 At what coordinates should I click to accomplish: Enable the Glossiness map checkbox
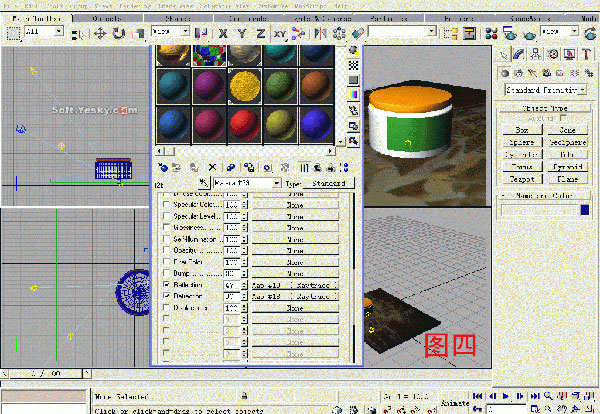(x=166, y=227)
